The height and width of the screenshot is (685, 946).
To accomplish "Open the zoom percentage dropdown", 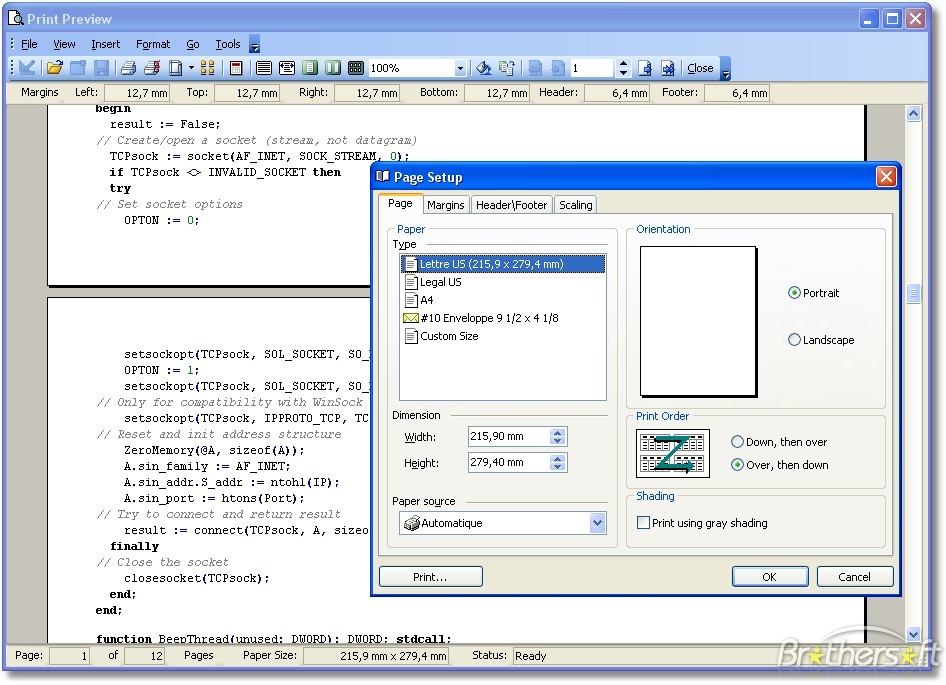I will tap(460, 68).
